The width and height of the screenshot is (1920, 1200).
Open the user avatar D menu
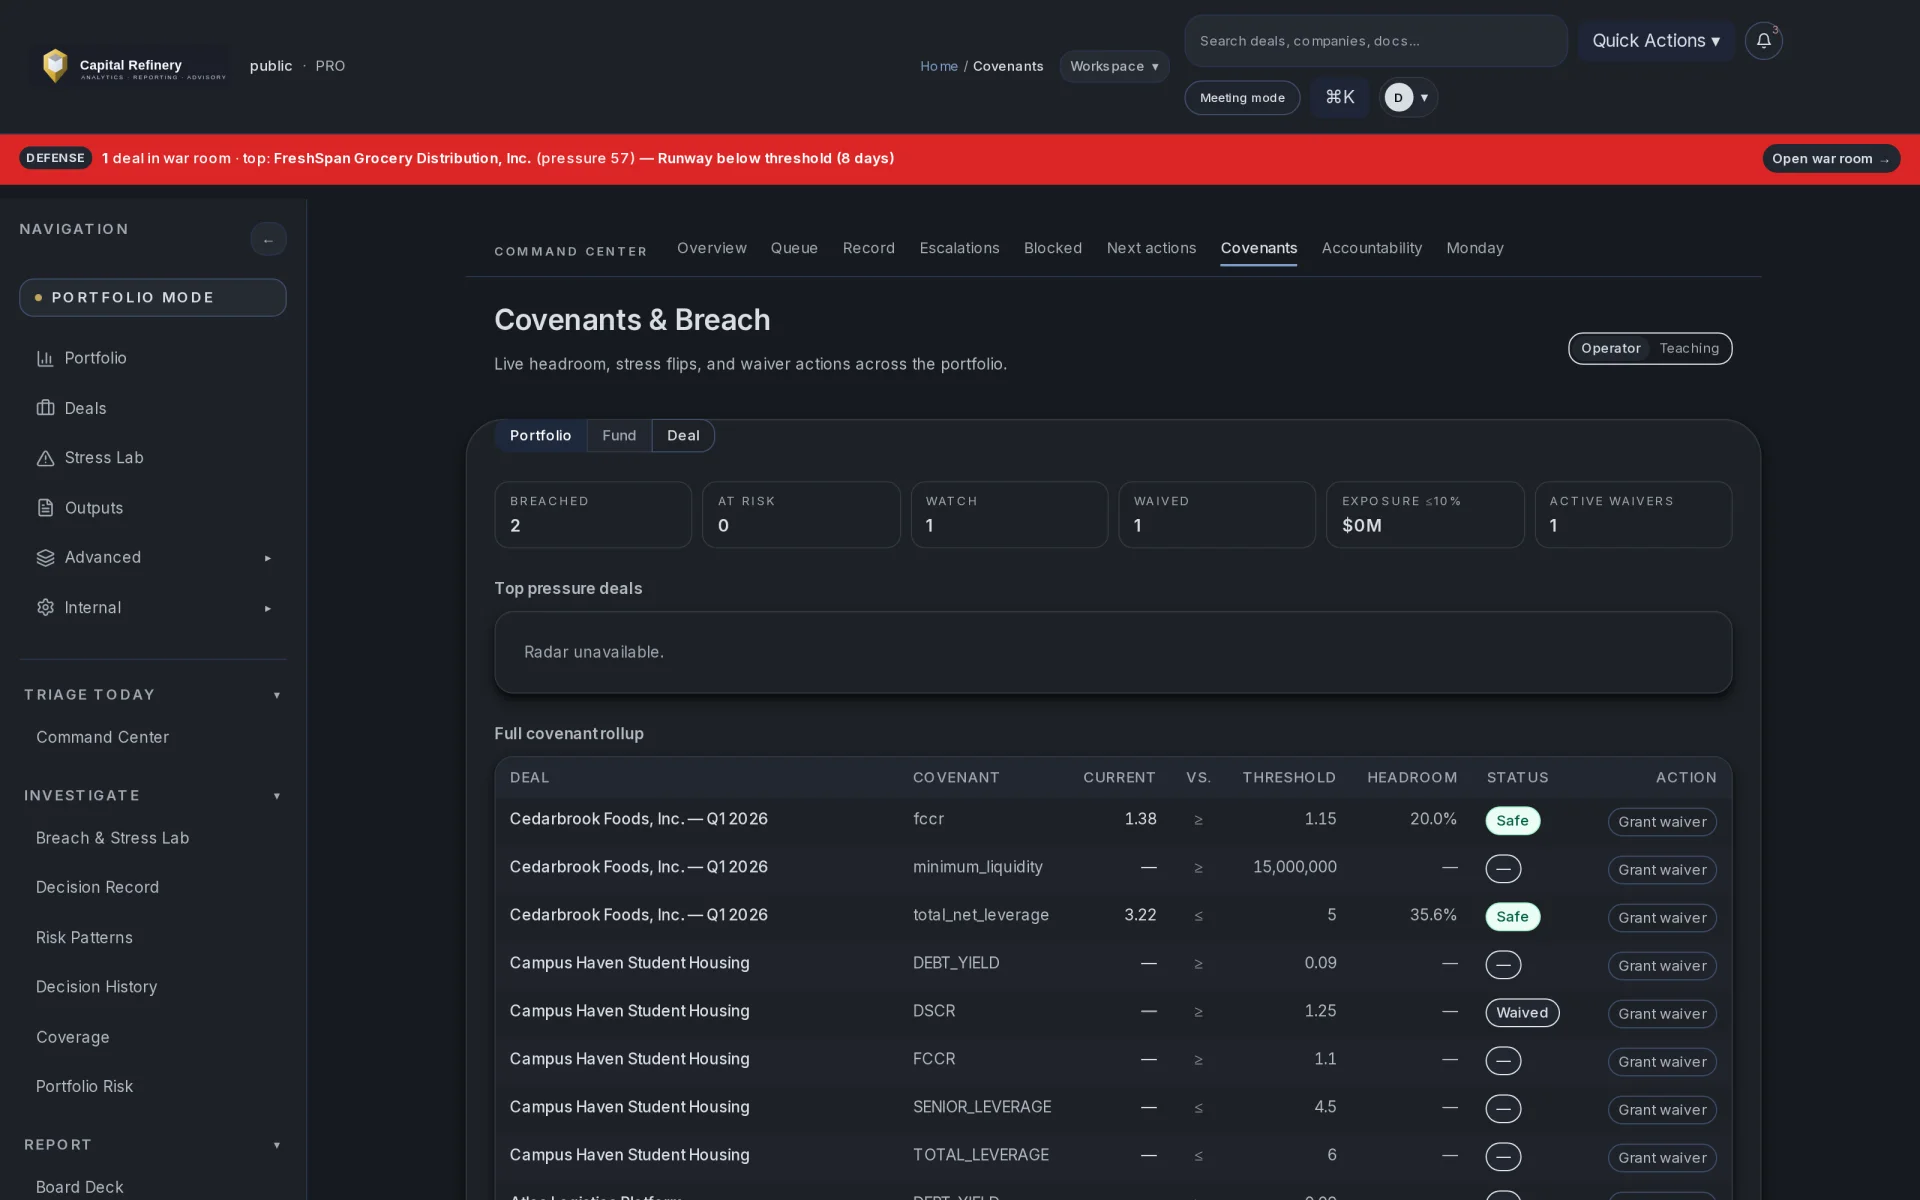pos(1409,97)
